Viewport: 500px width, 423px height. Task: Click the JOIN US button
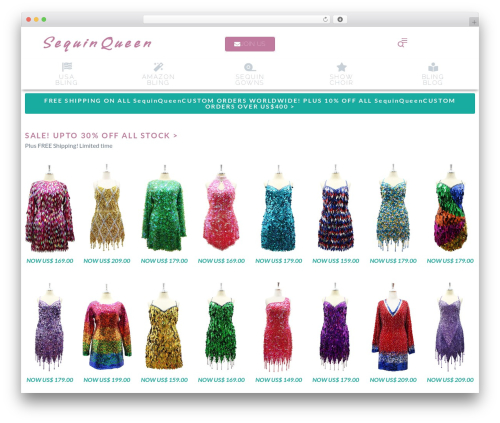click(250, 44)
